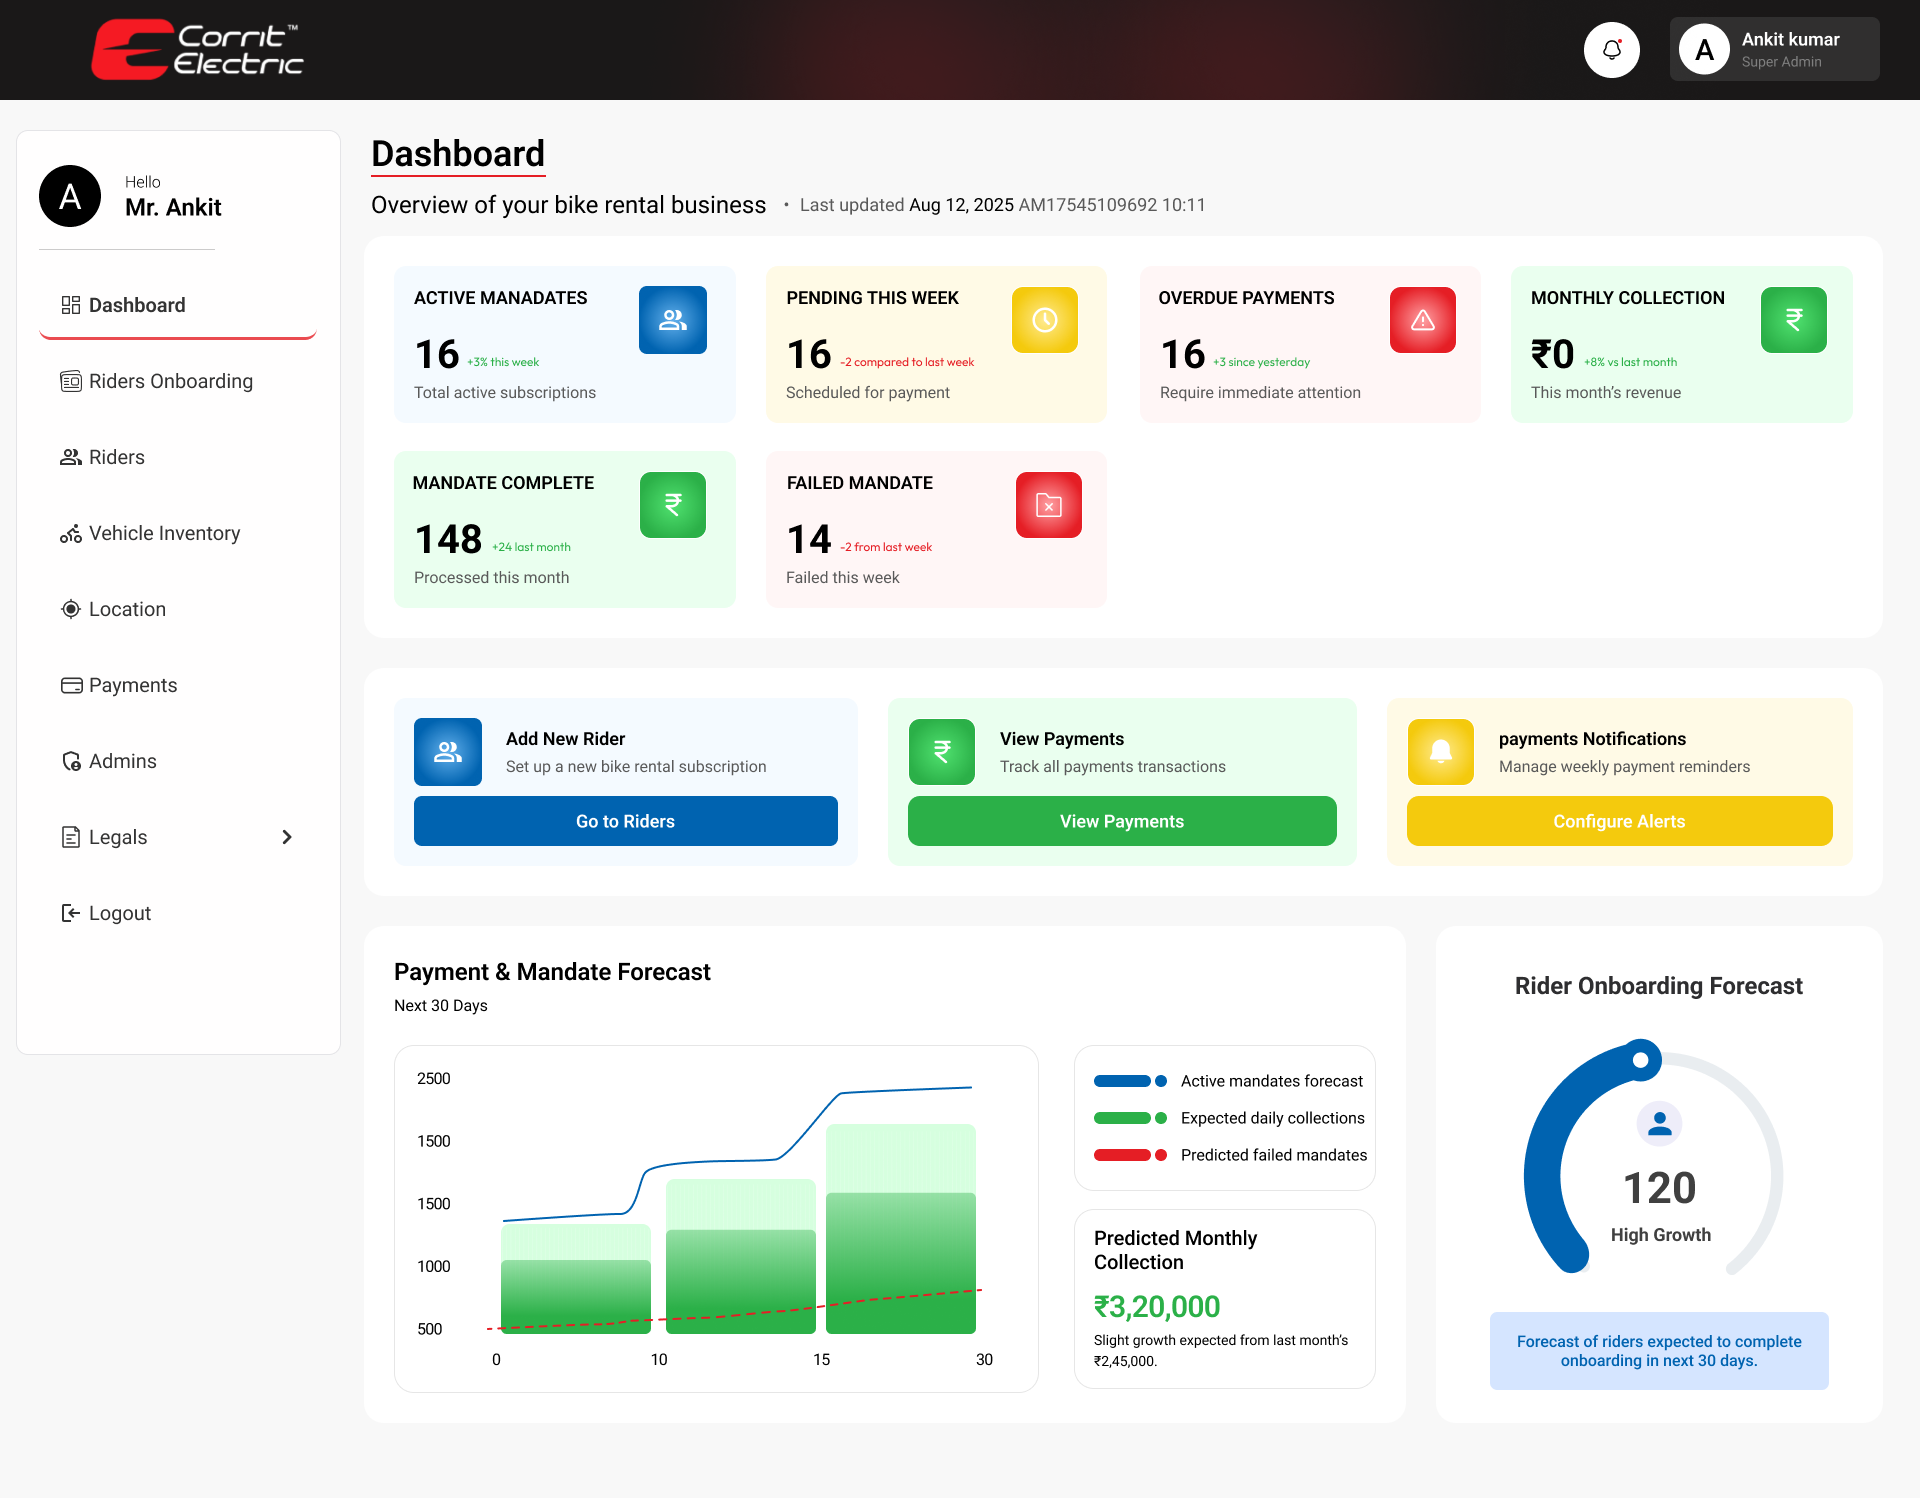Click the Pending This Week clock icon
This screenshot has width=1920, height=1498.
(1045, 320)
